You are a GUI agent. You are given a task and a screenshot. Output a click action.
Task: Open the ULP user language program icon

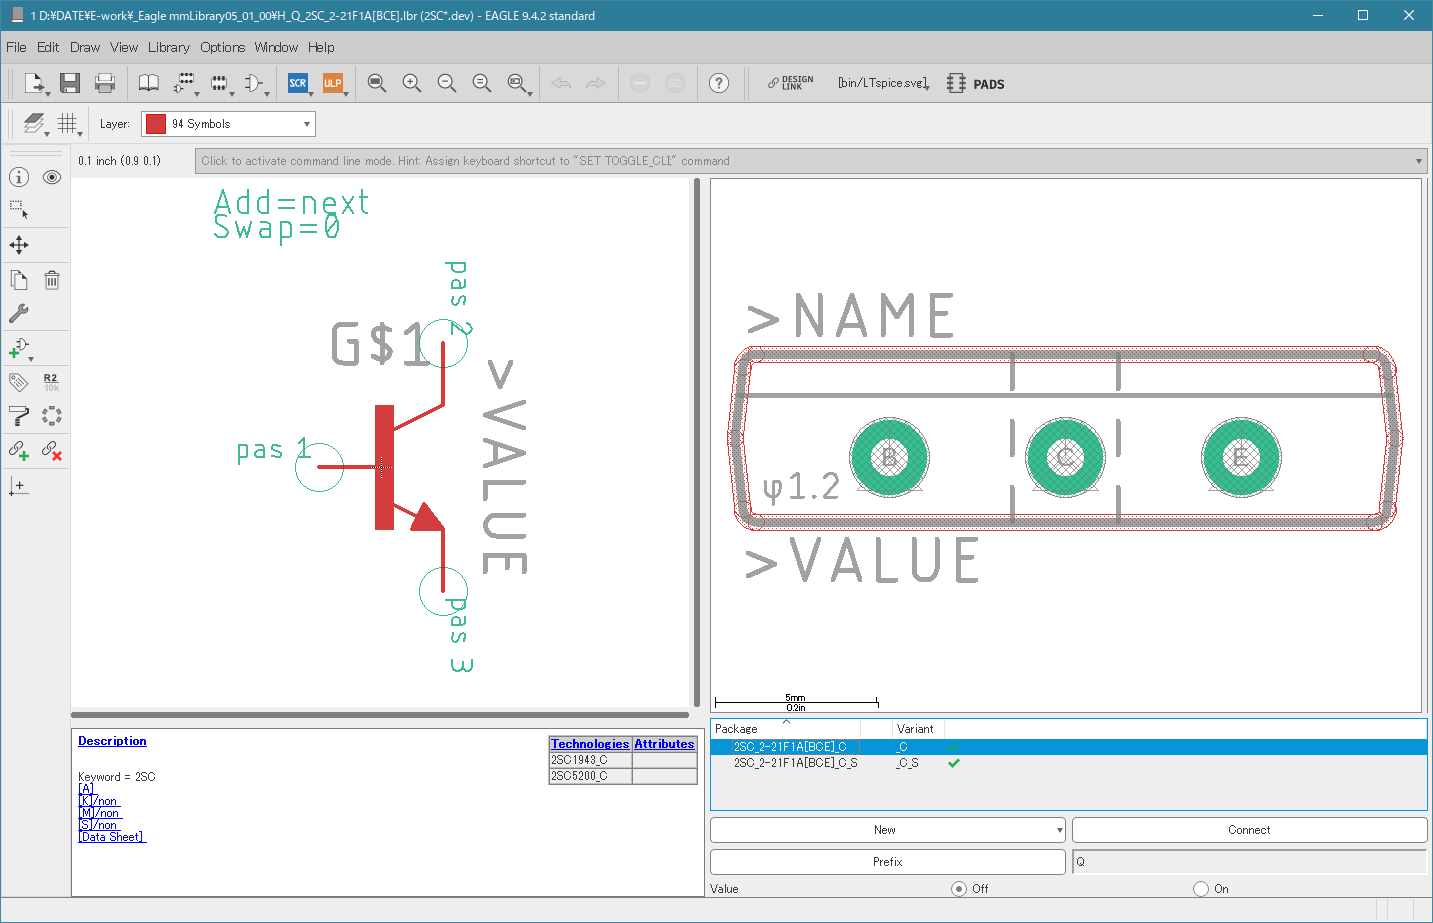click(x=332, y=83)
